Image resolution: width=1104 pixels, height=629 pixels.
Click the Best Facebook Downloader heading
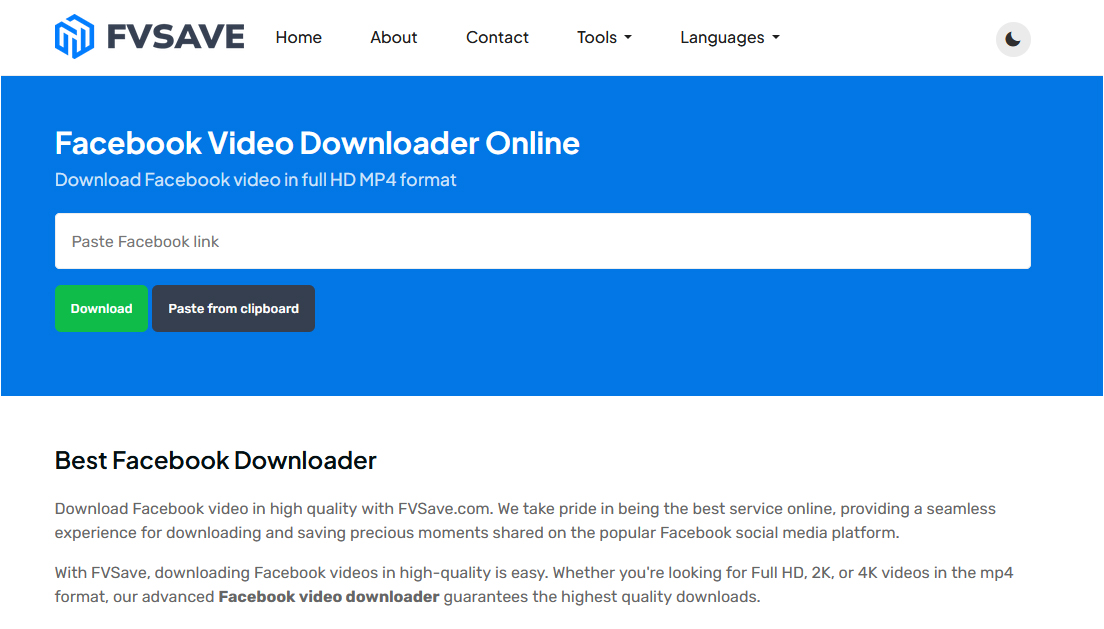[215, 461]
